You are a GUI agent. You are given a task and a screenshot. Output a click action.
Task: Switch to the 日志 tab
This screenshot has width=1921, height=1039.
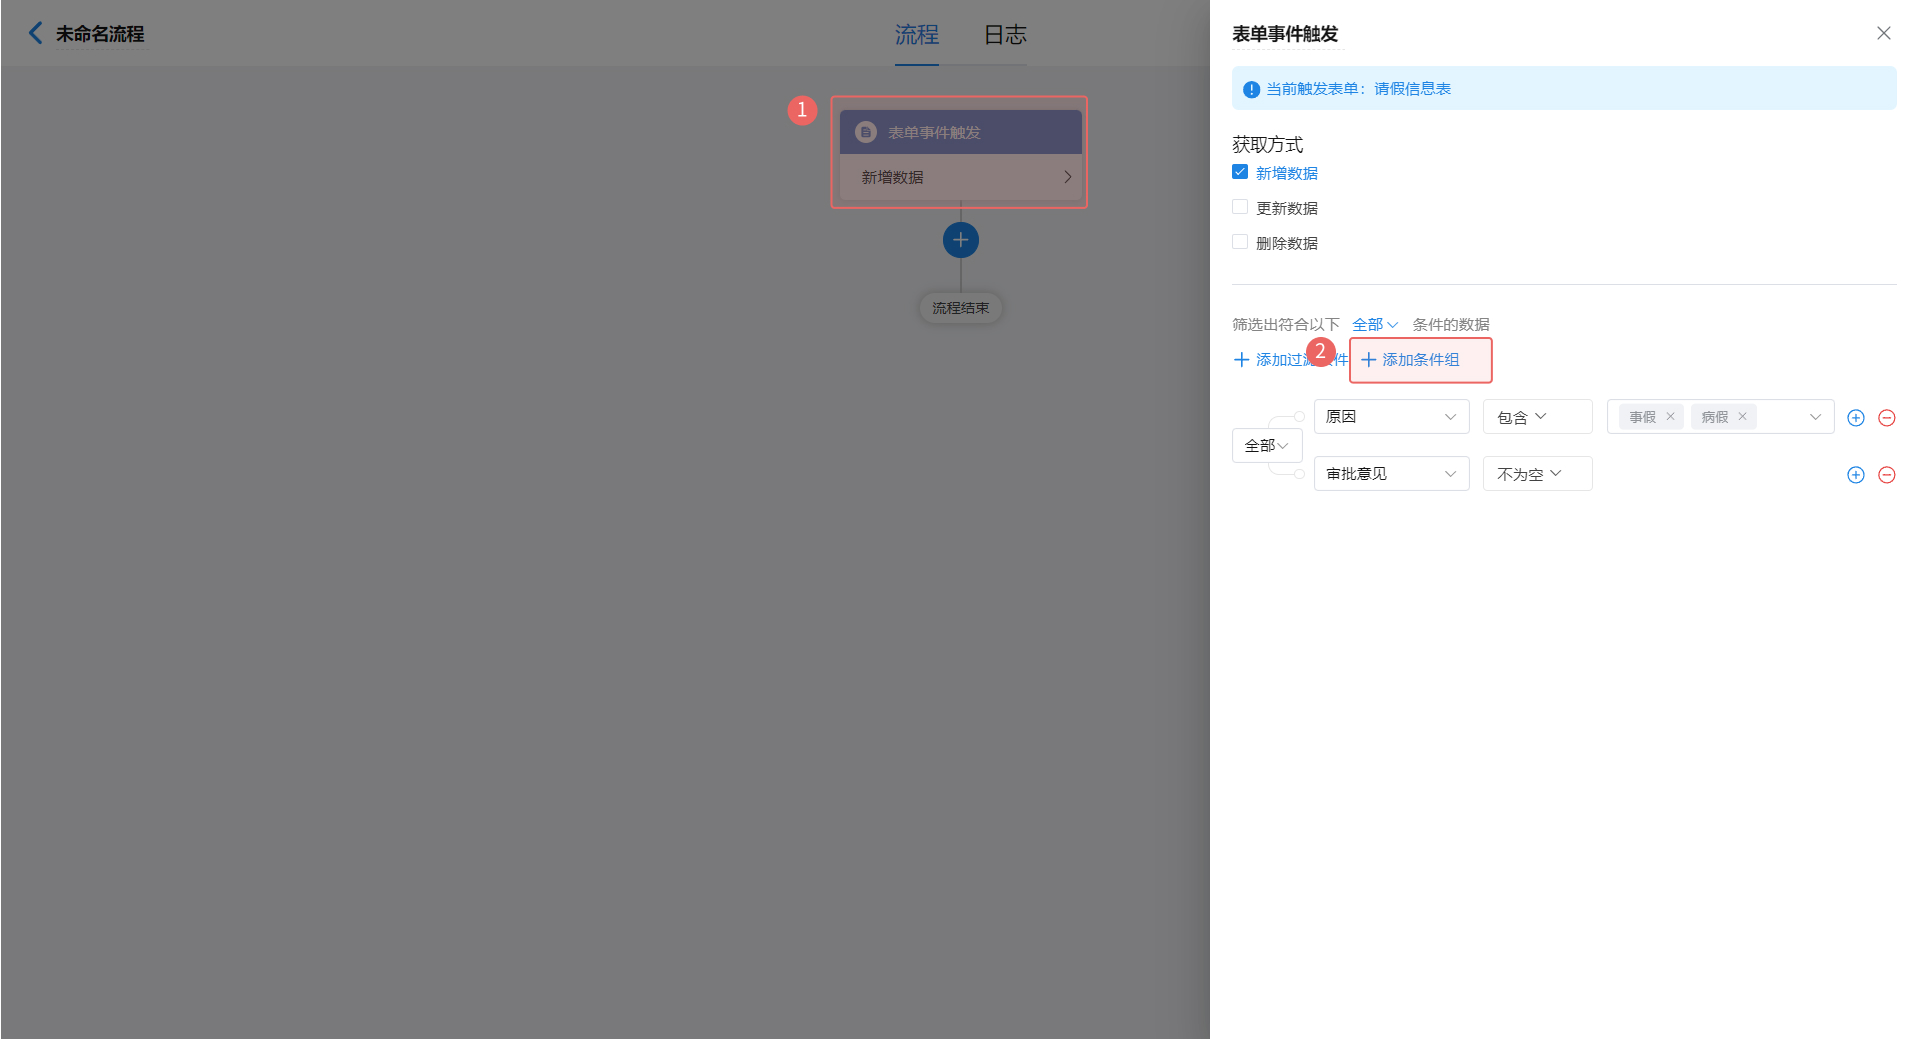1005,35
